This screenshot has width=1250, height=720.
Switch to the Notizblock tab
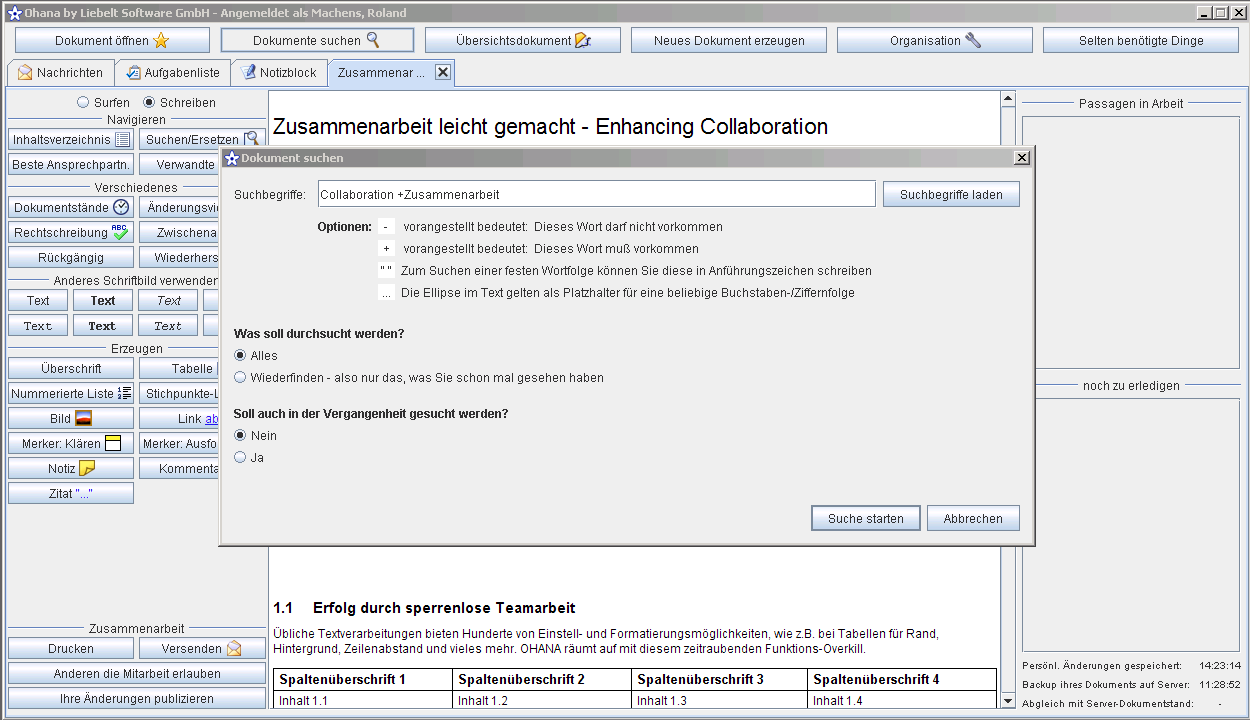279,73
